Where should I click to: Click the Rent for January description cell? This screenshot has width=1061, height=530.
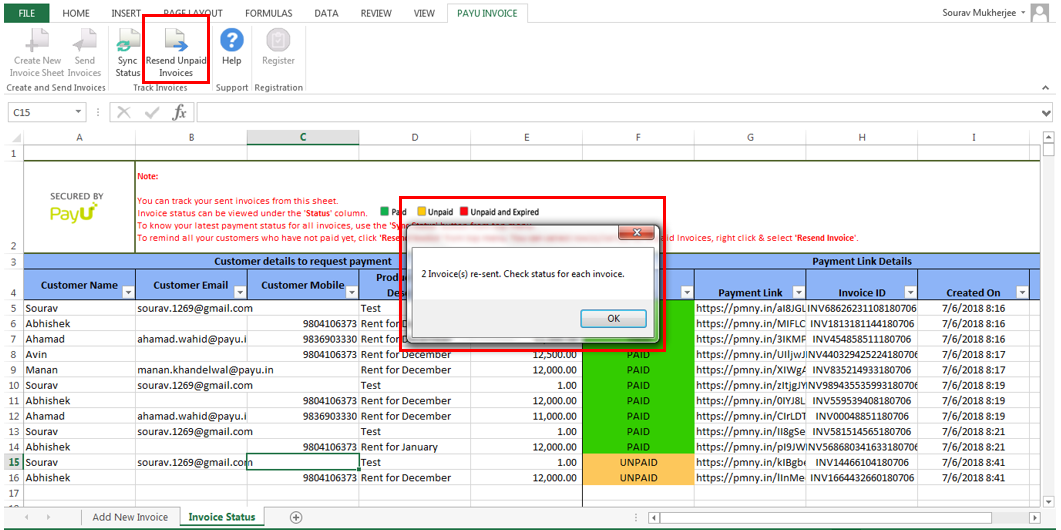pos(415,447)
